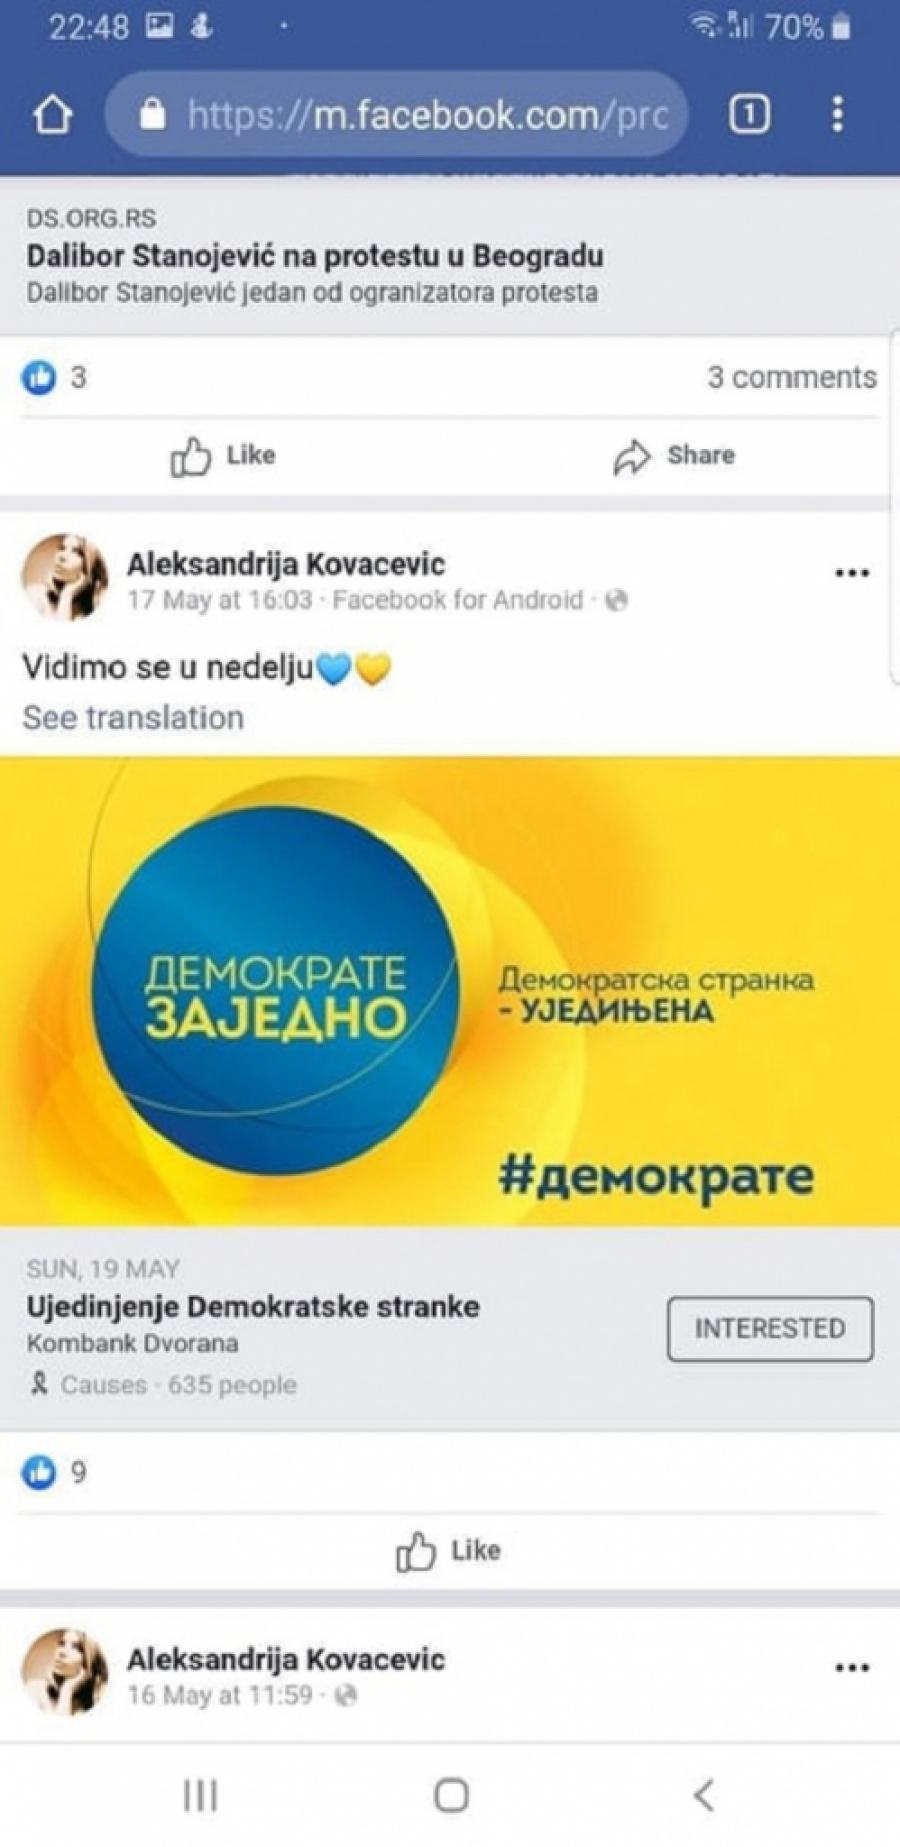Viewport: 900px width, 1847px height.
Task: Tap the Android back navigation button
Action: [704, 1795]
